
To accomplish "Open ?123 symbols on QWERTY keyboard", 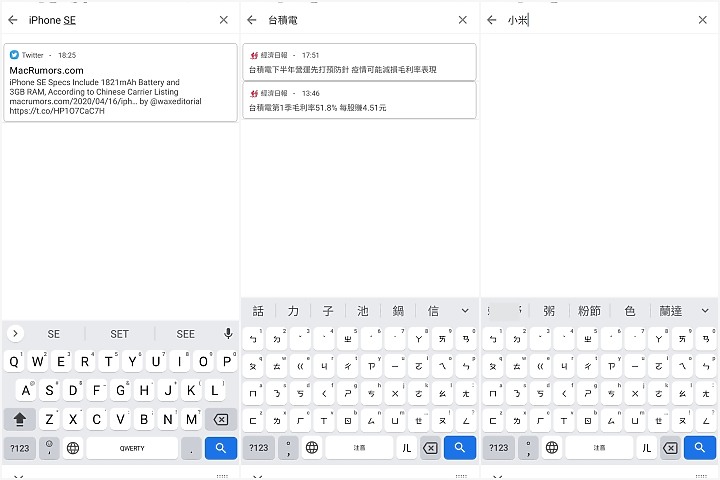I will point(20,448).
